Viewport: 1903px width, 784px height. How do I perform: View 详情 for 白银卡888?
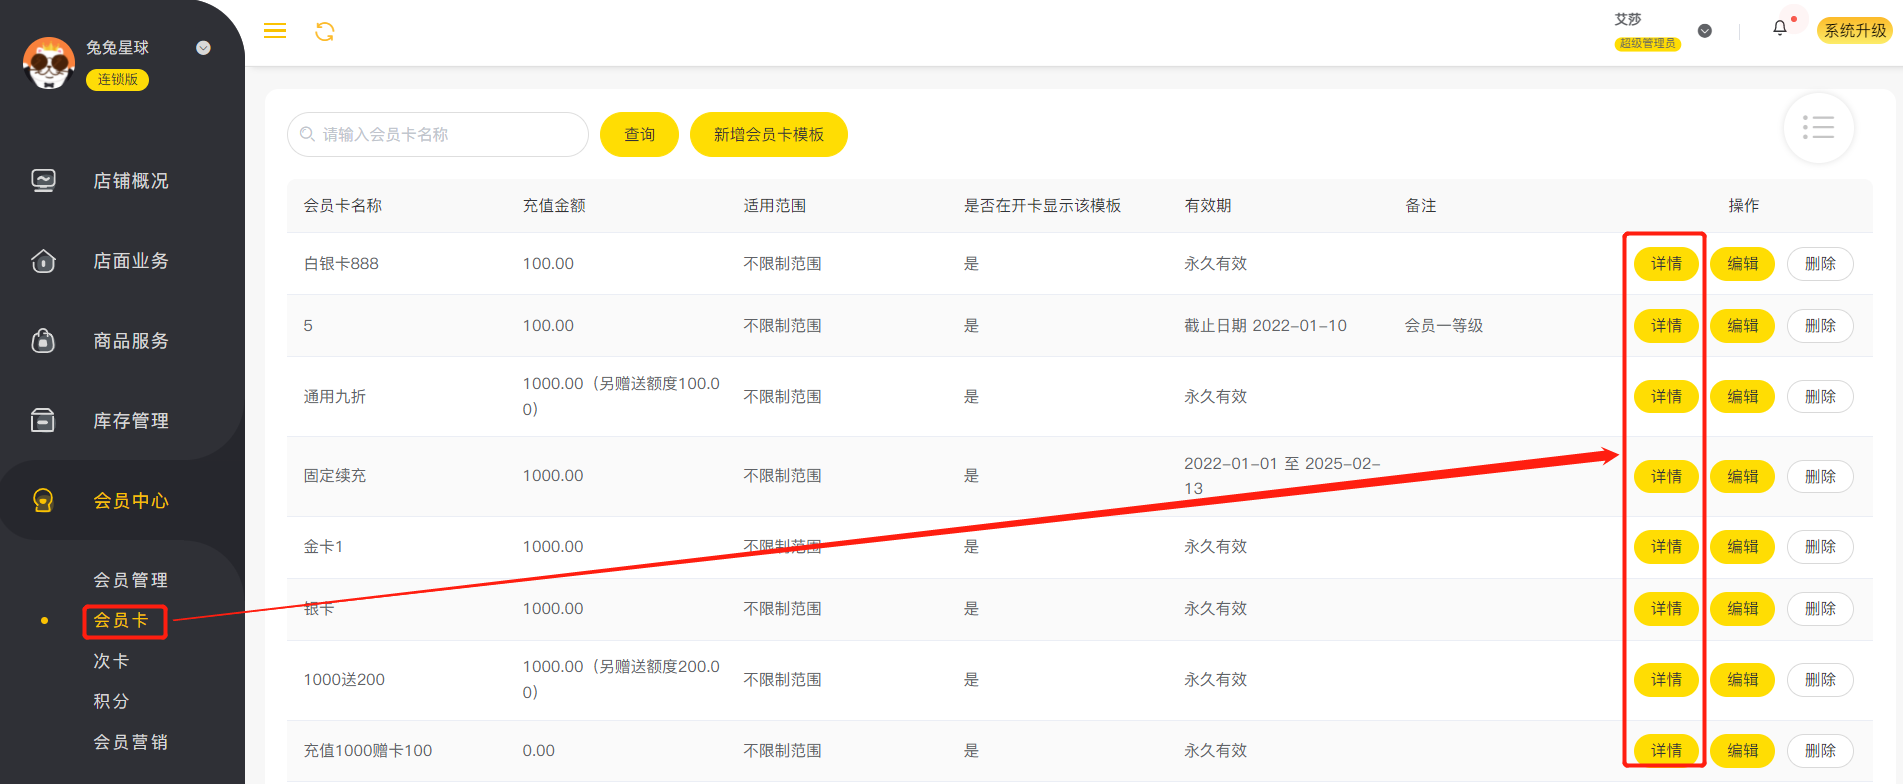coord(1666,264)
